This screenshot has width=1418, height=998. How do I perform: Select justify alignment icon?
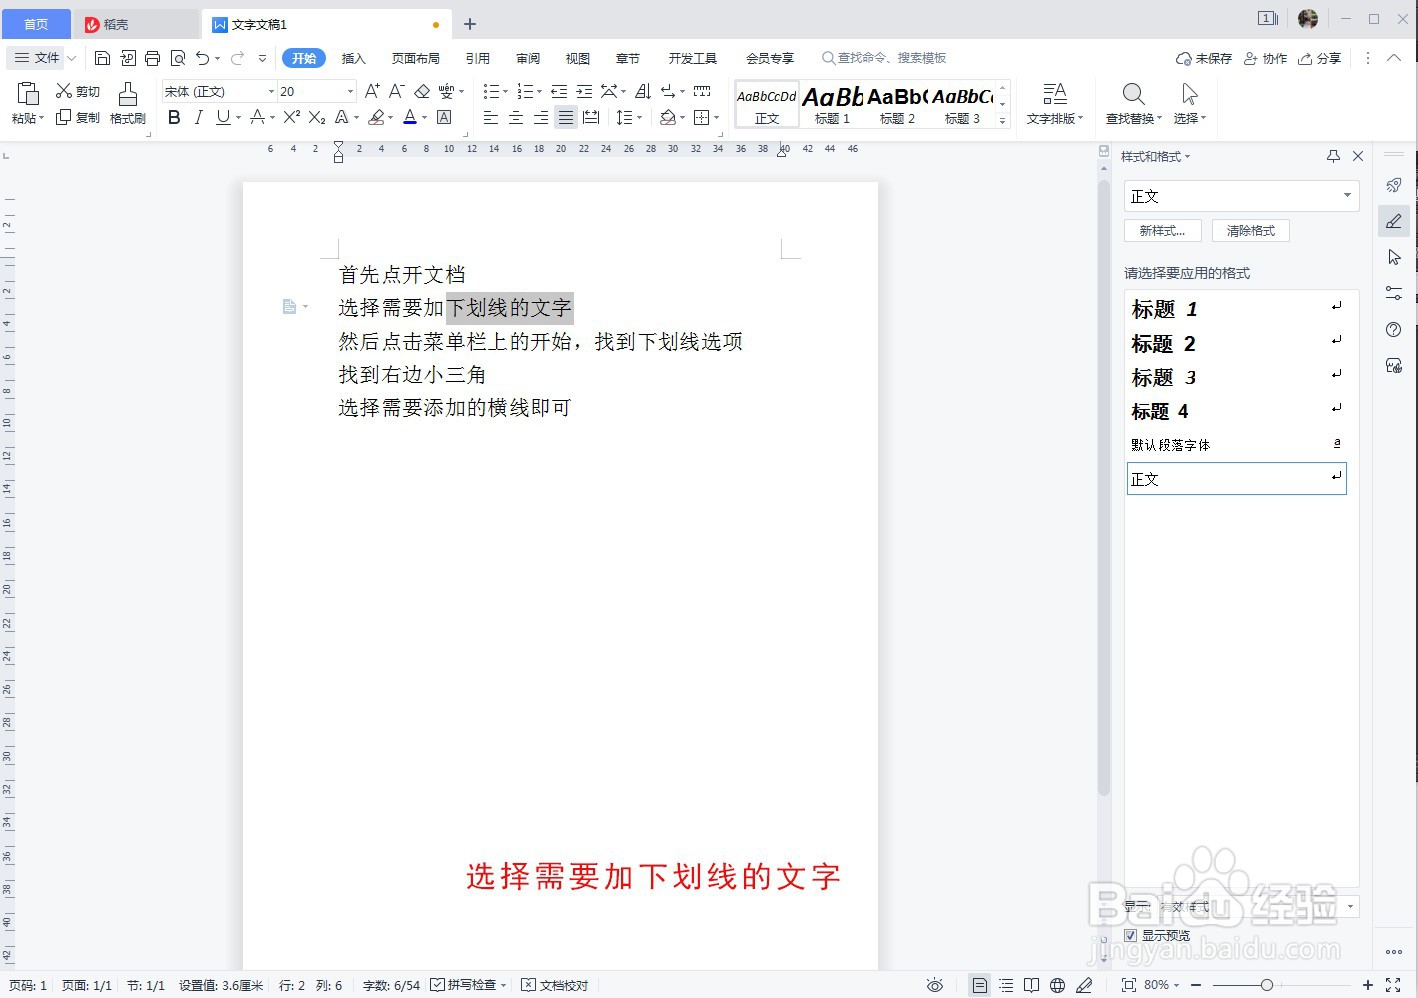click(x=566, y=118)
